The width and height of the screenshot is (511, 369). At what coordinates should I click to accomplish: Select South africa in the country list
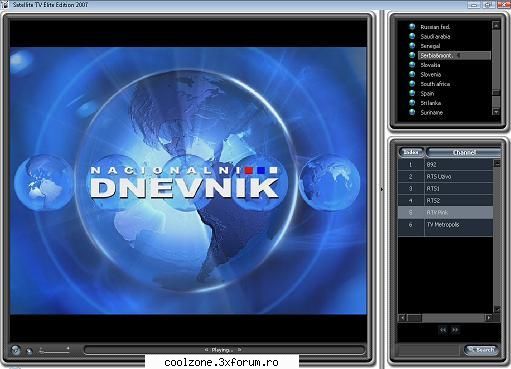pyautogui.click(x=435, y=84)
